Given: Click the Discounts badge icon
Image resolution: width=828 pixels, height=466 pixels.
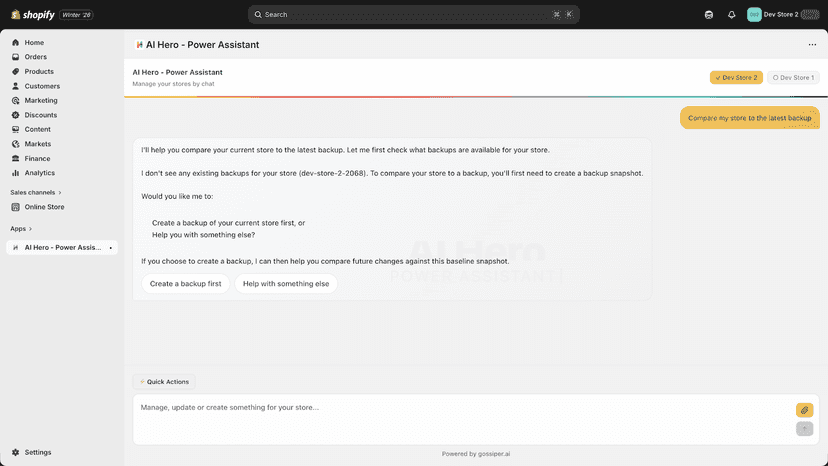Looking at the screenshot, I should click(15, 115).
